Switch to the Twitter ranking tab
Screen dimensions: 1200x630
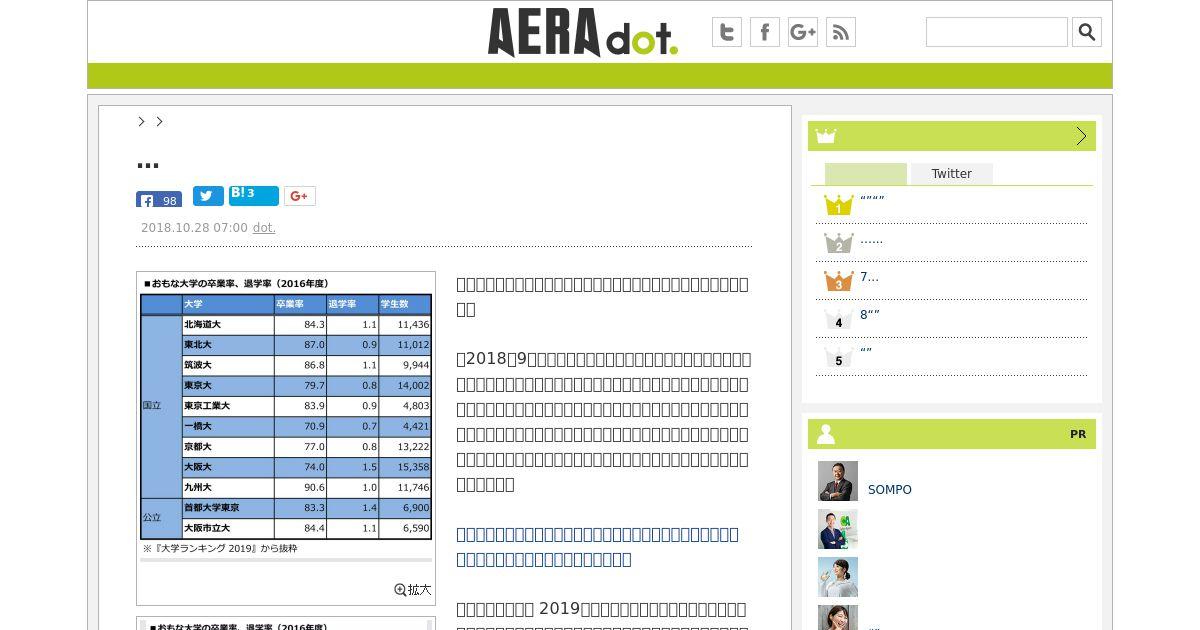click(x=952, y=174)
